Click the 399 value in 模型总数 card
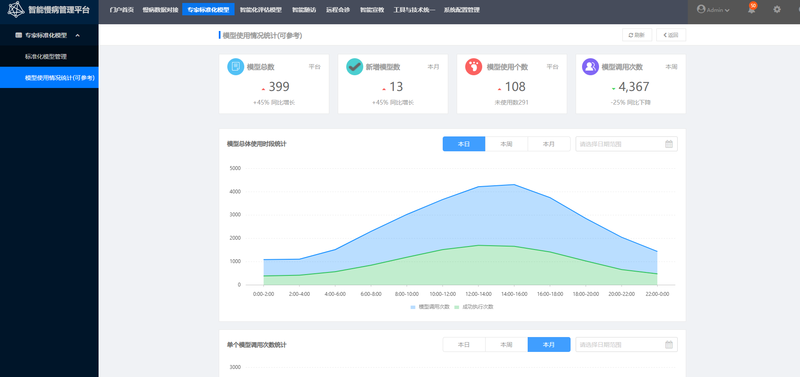The height and width of the screenshot is (377, 800). (279, 87)
